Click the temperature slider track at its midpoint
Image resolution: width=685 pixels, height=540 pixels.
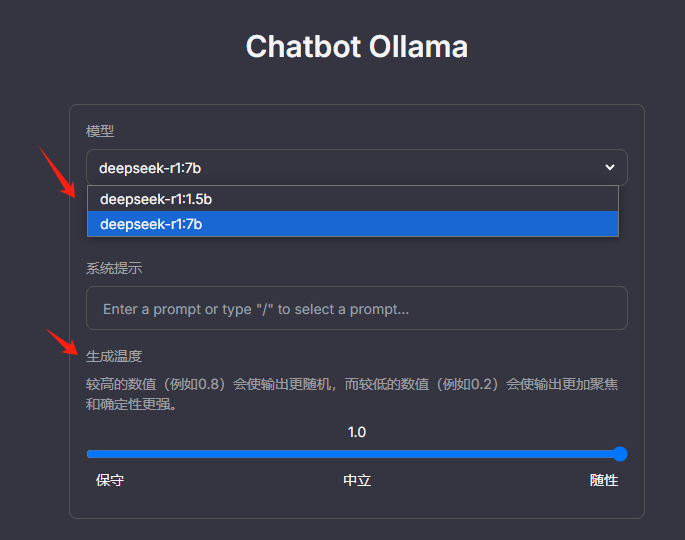(x=356, y=454)
